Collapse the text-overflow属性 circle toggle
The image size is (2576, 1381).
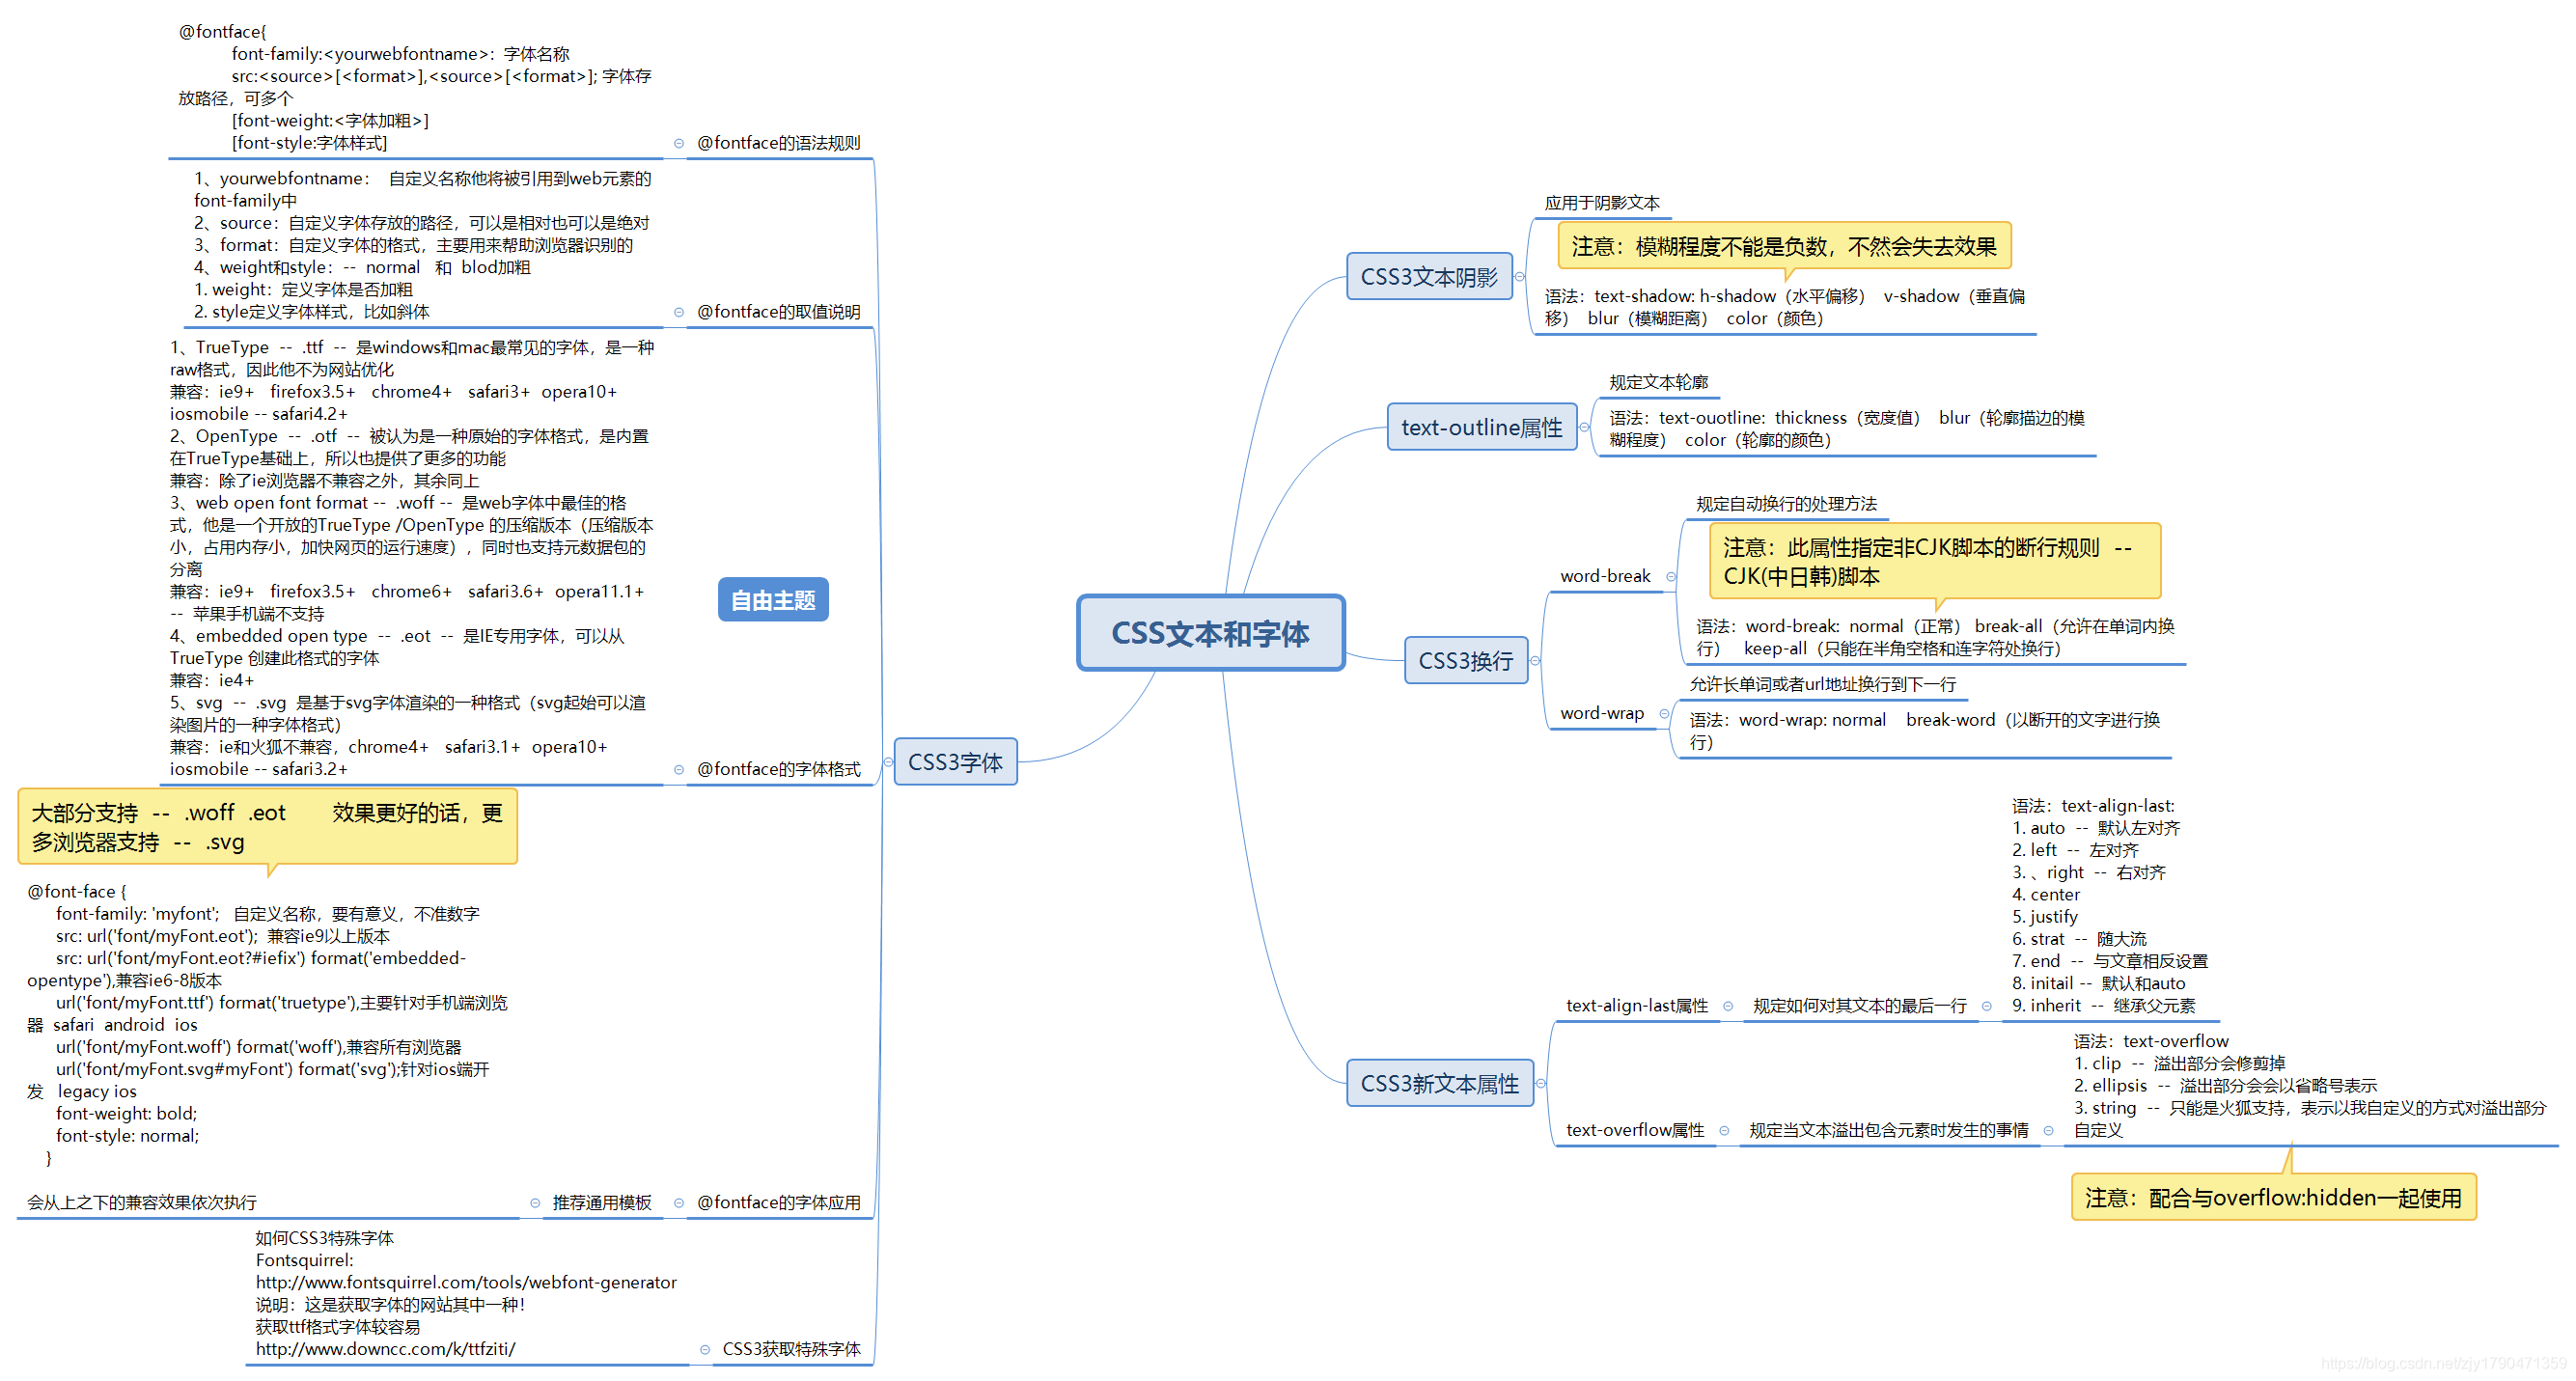1724,1131
